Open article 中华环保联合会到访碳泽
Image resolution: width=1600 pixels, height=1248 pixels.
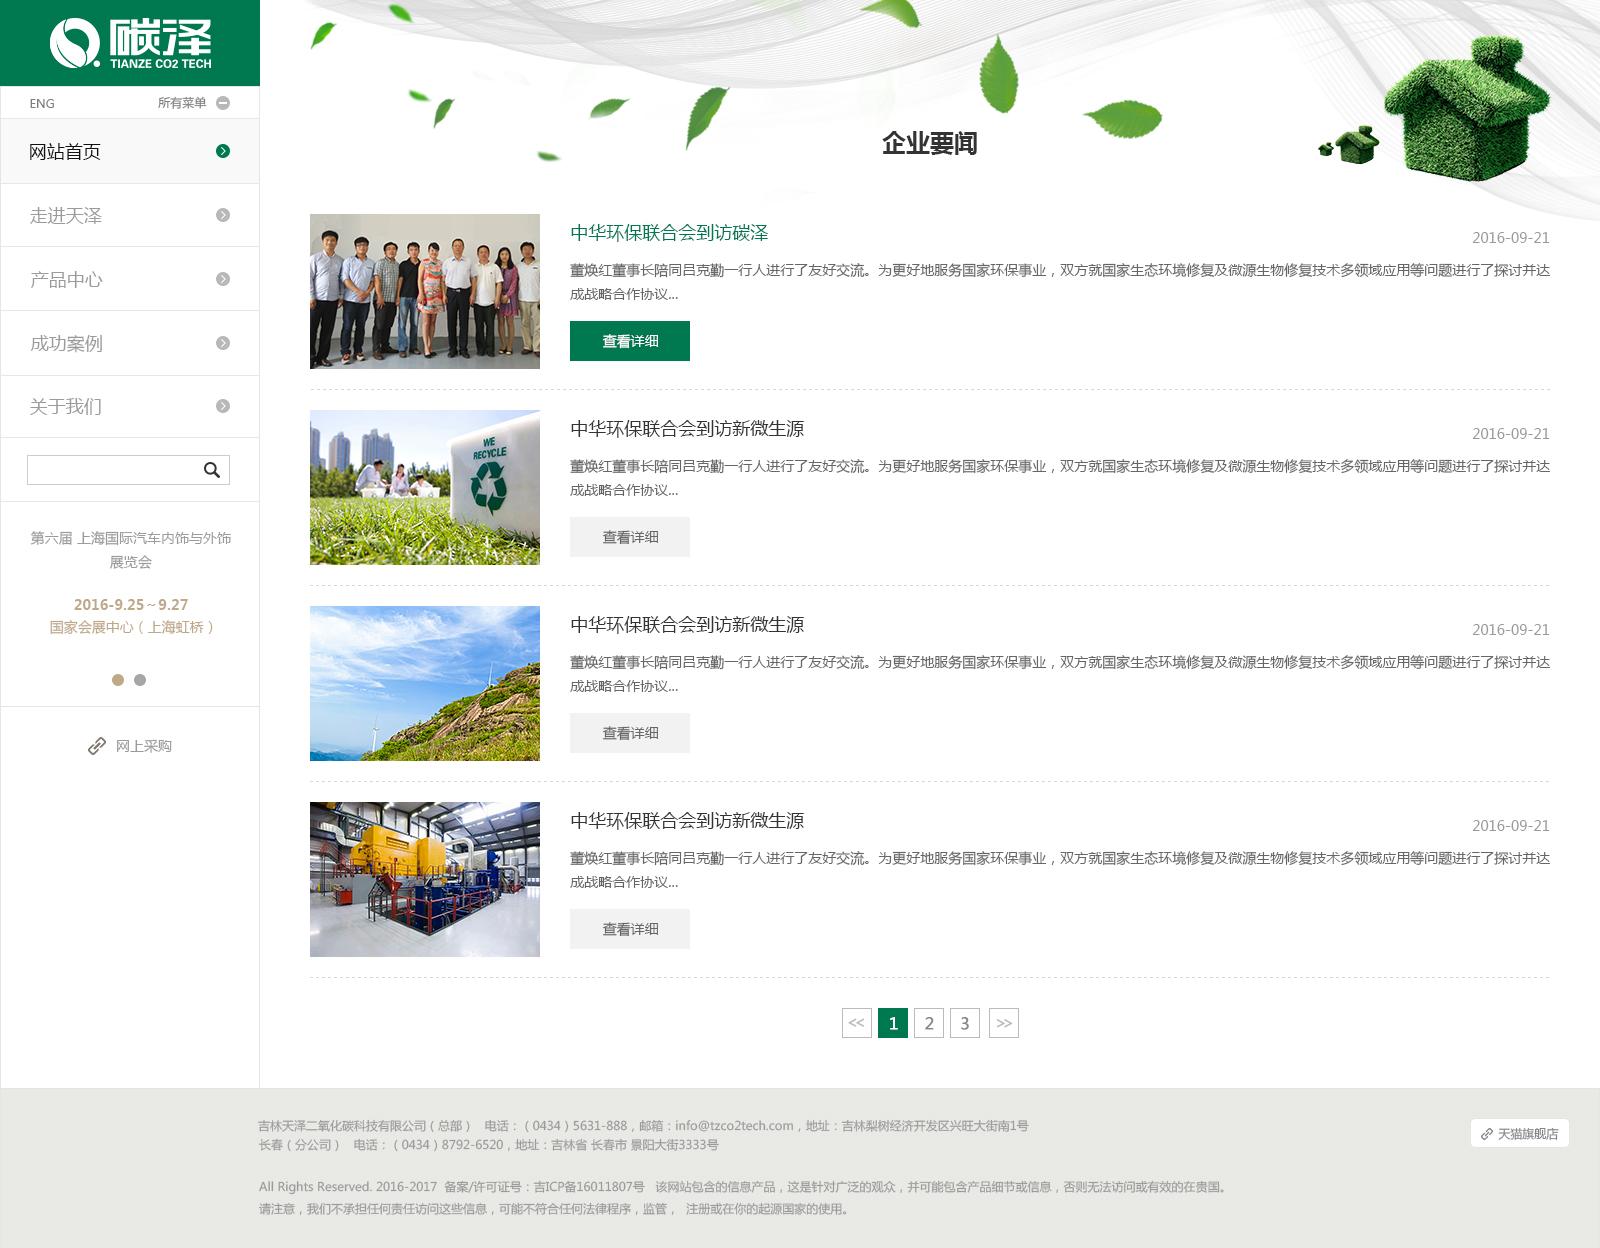pyautogui.click(x=669, y=233)
